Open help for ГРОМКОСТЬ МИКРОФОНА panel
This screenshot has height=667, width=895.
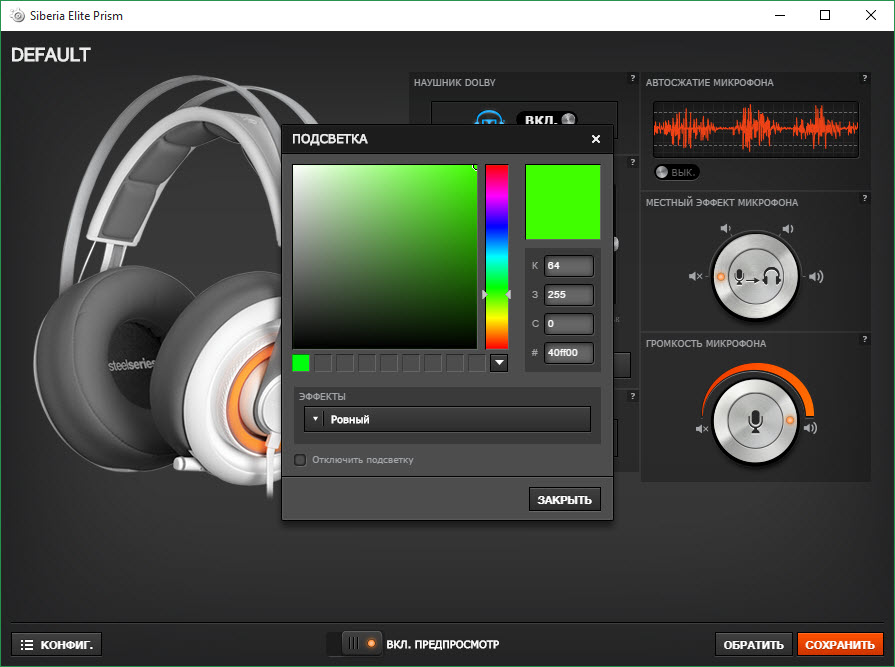point(865,339)
